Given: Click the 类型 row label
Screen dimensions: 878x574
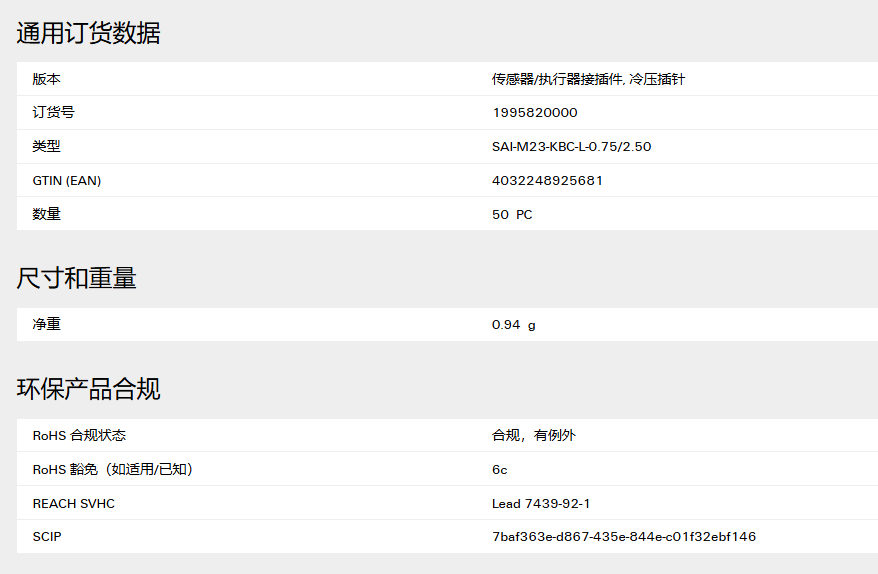Looking at the screenshot, I should [46, 147].
